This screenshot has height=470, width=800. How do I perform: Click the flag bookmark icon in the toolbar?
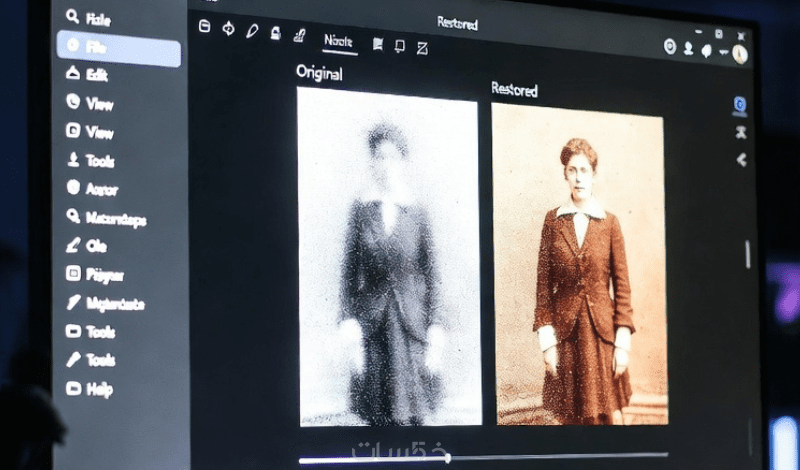378,44
